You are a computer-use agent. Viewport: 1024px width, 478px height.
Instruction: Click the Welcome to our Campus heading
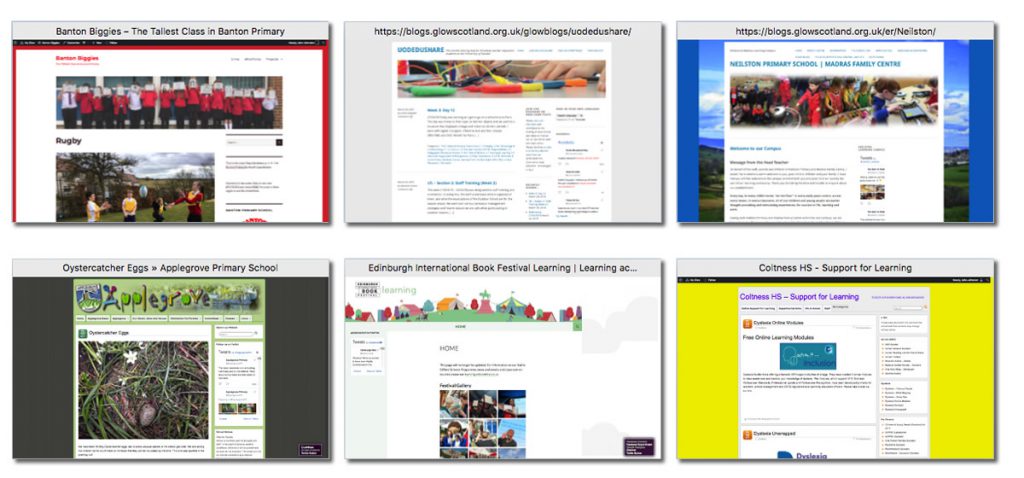(757, 149)
